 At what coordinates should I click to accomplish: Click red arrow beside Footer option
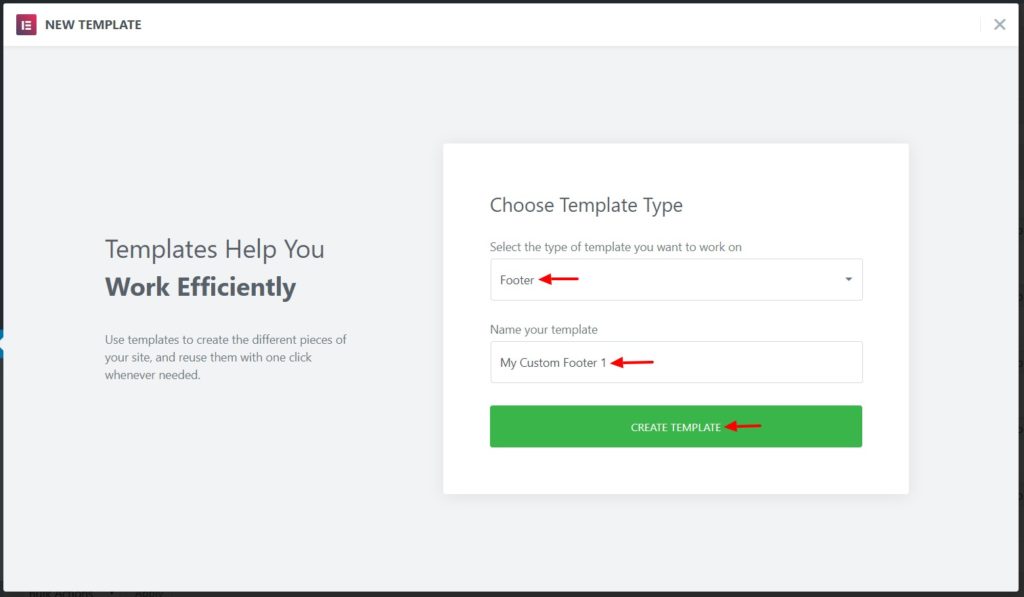click(560, 280)
